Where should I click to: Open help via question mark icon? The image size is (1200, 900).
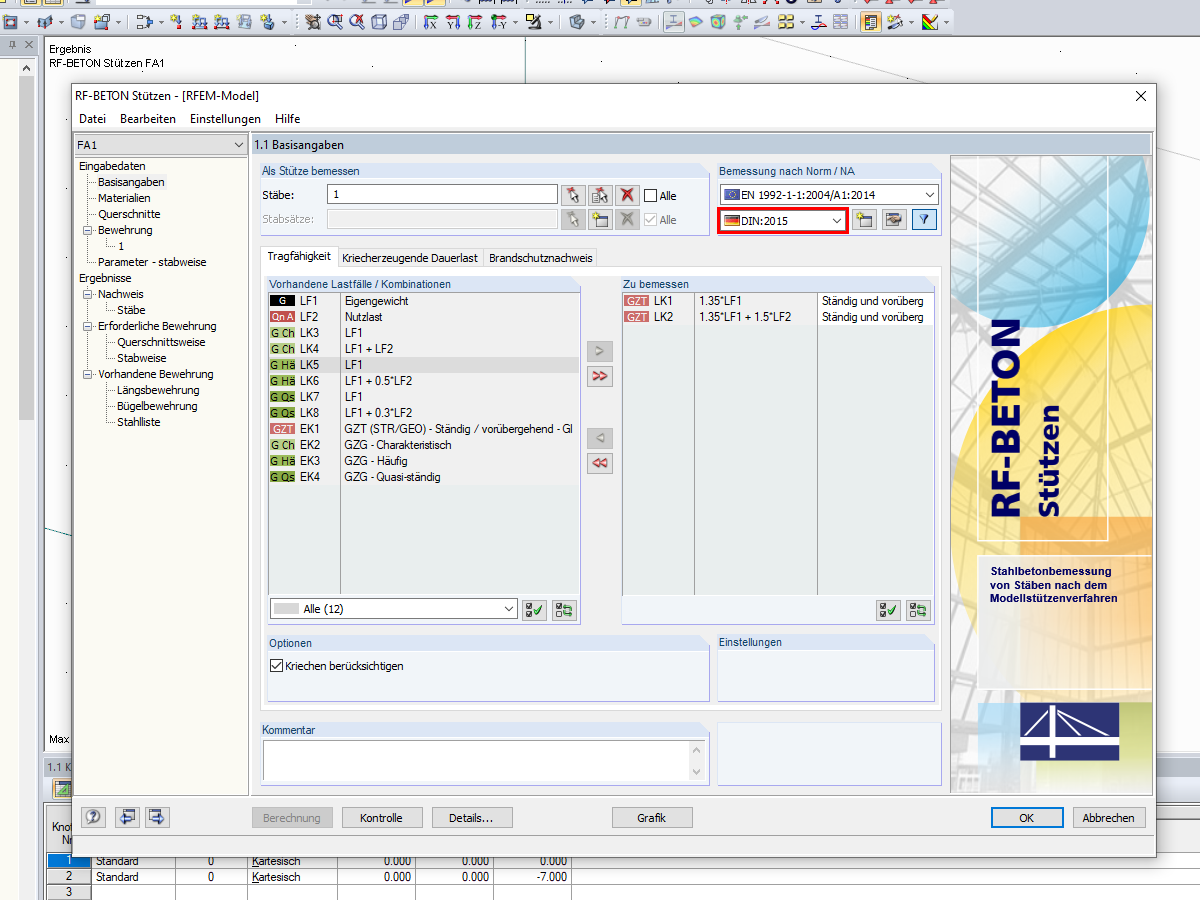click(x=94, y=817)
